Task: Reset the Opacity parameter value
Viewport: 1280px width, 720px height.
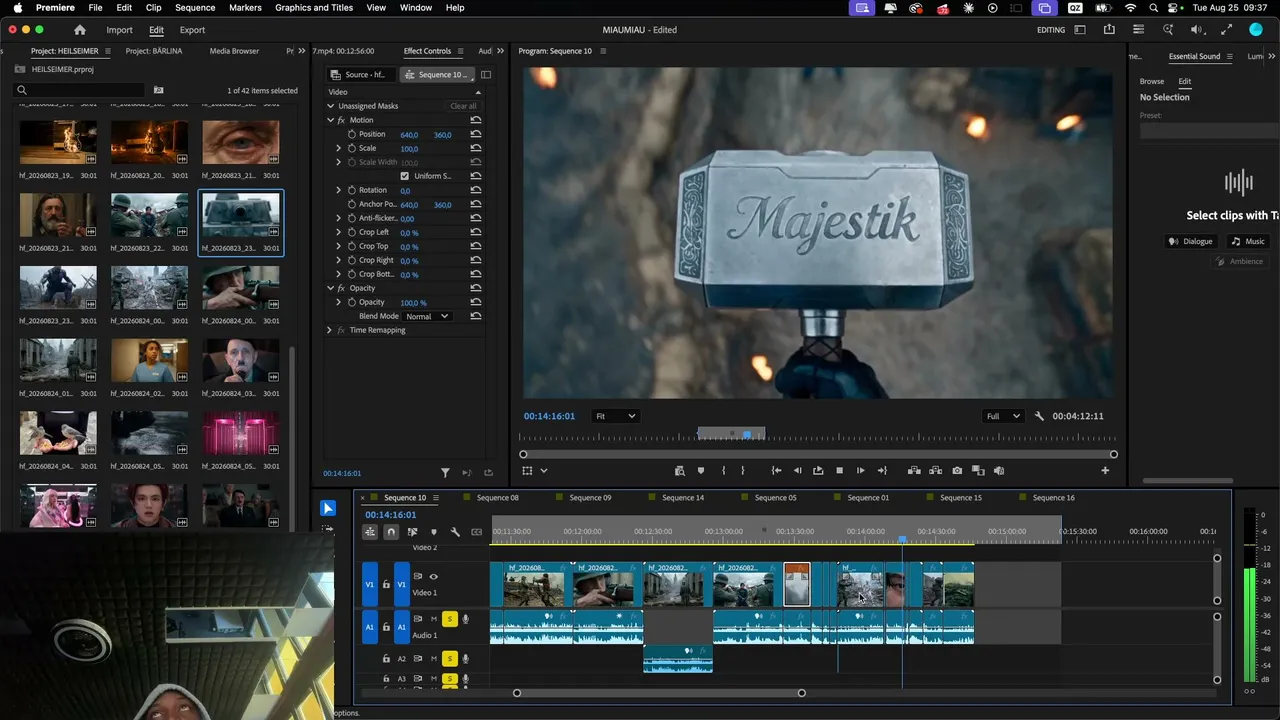Action: 476,302
